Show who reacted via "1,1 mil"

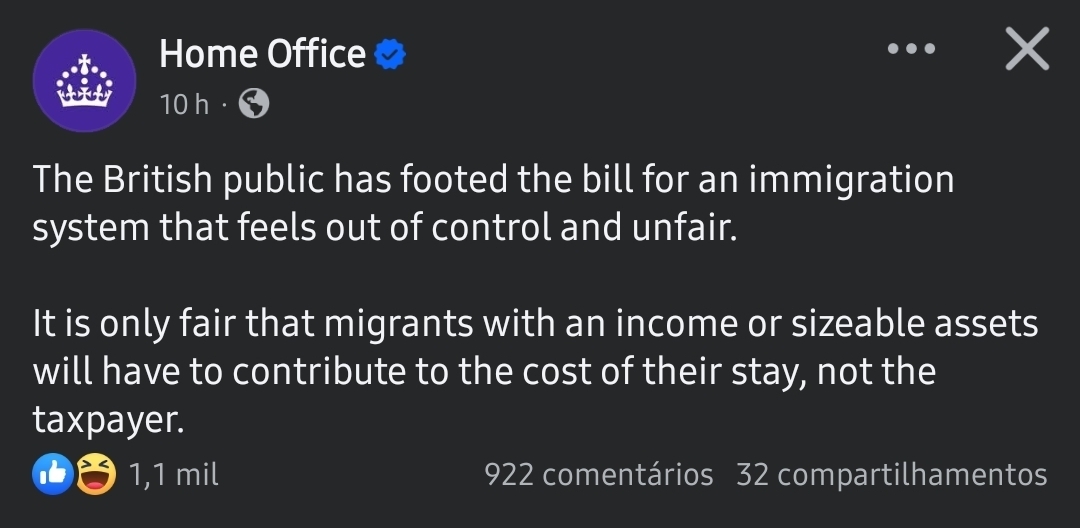(174, 475)
